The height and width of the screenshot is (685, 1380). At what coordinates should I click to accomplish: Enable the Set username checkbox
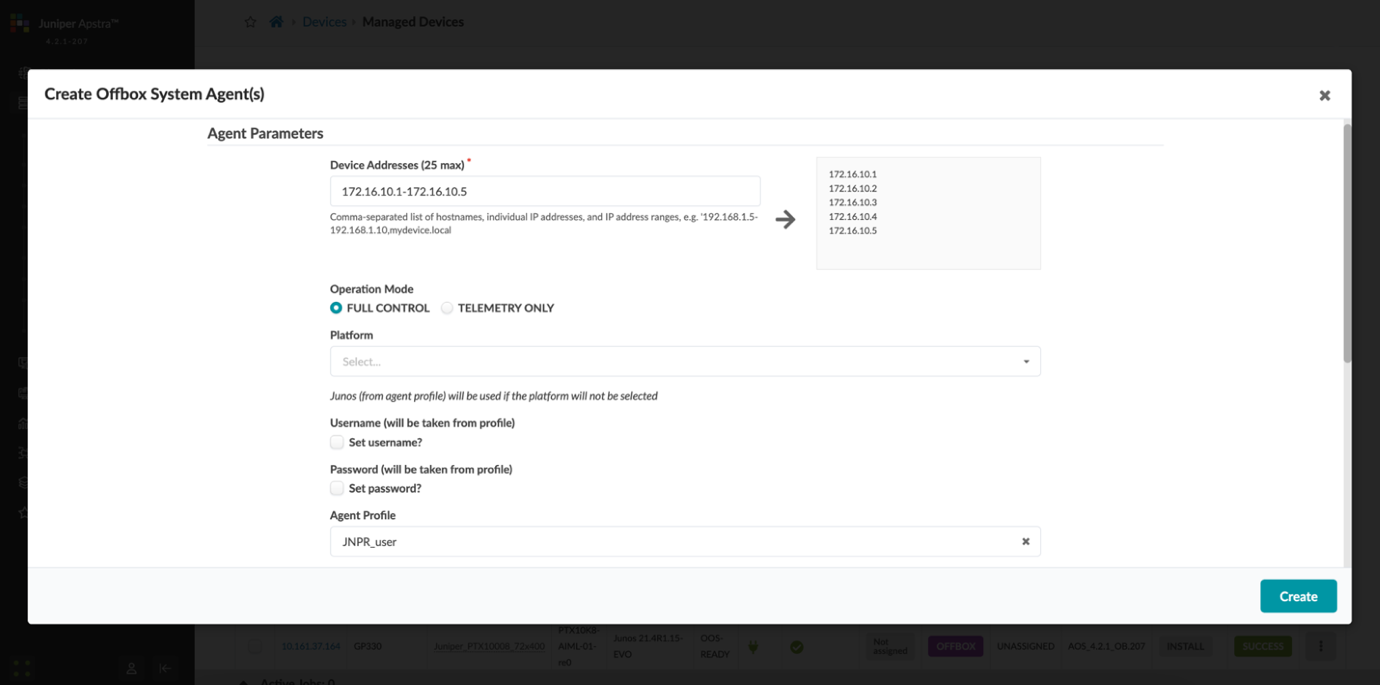pyautogui.click(x=337, y=442)
